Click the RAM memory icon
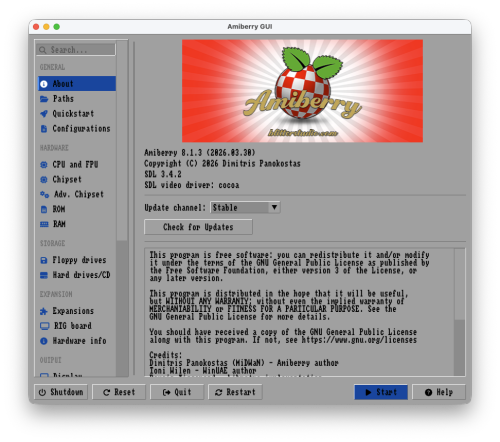The image size is (500, 442). (44, 224)
